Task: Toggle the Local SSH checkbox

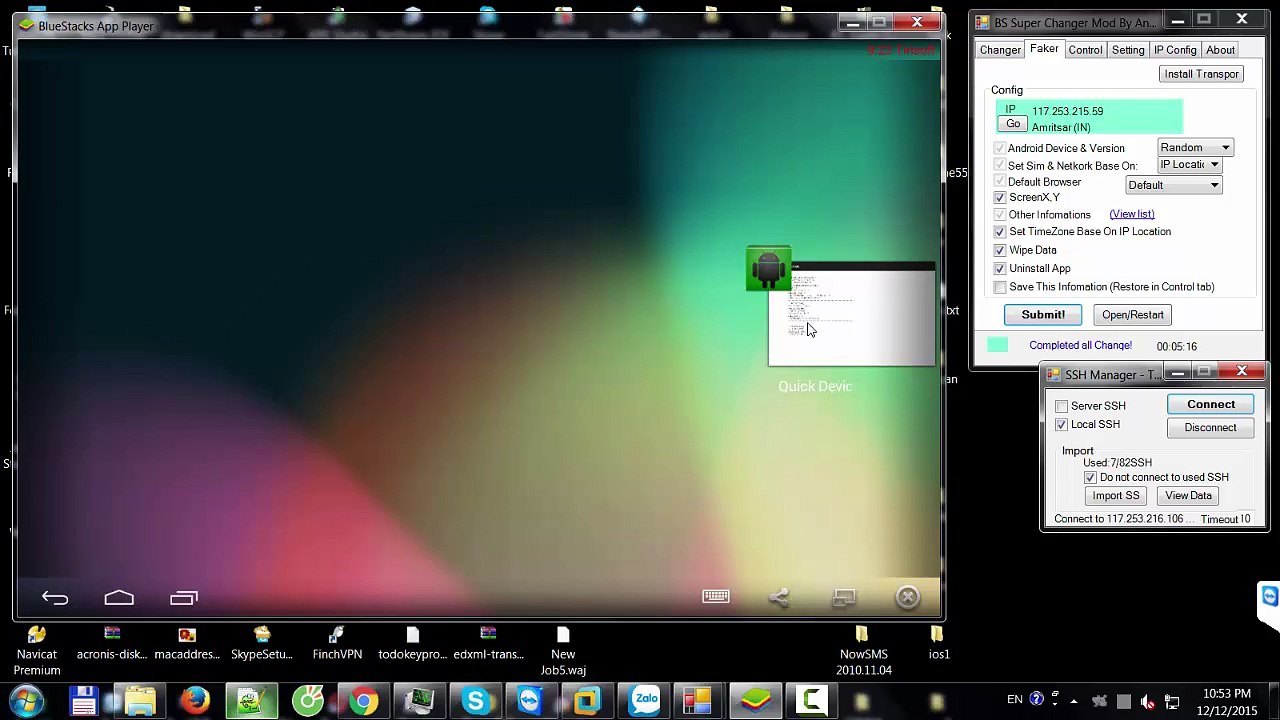Action: click(x=1062, y=425)
